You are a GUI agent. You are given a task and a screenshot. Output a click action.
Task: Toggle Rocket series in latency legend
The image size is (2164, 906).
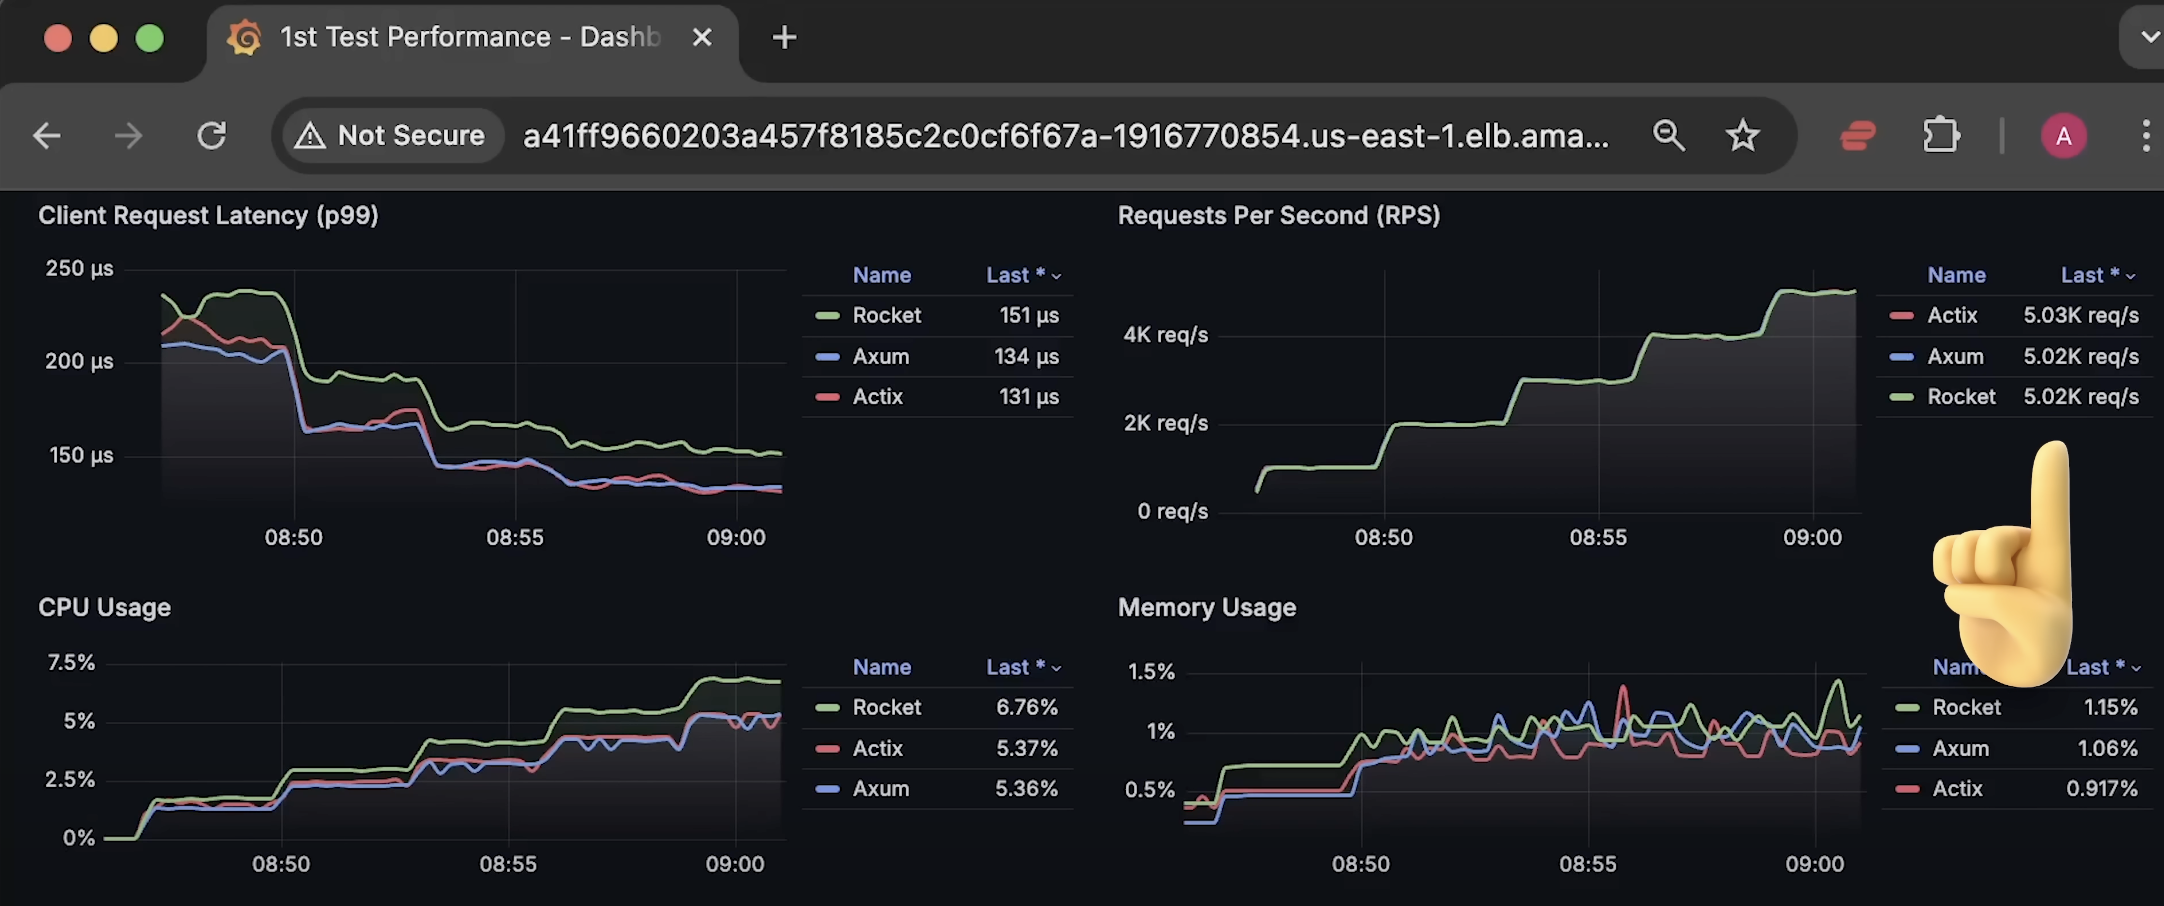pyautogui.click(x=887, y=316)
